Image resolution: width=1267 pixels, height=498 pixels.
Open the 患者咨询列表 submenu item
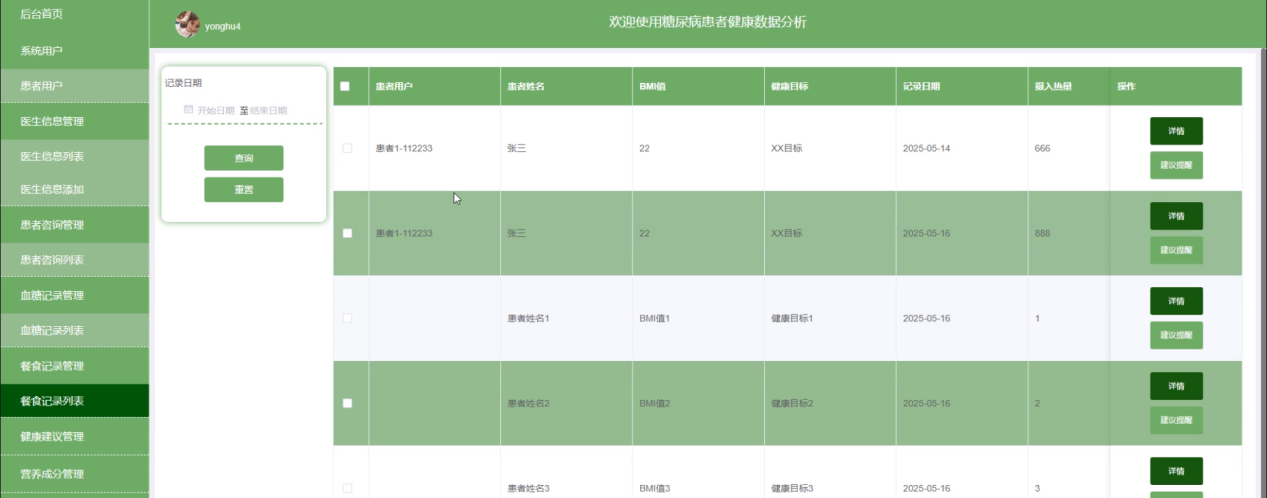coord(74,260)
